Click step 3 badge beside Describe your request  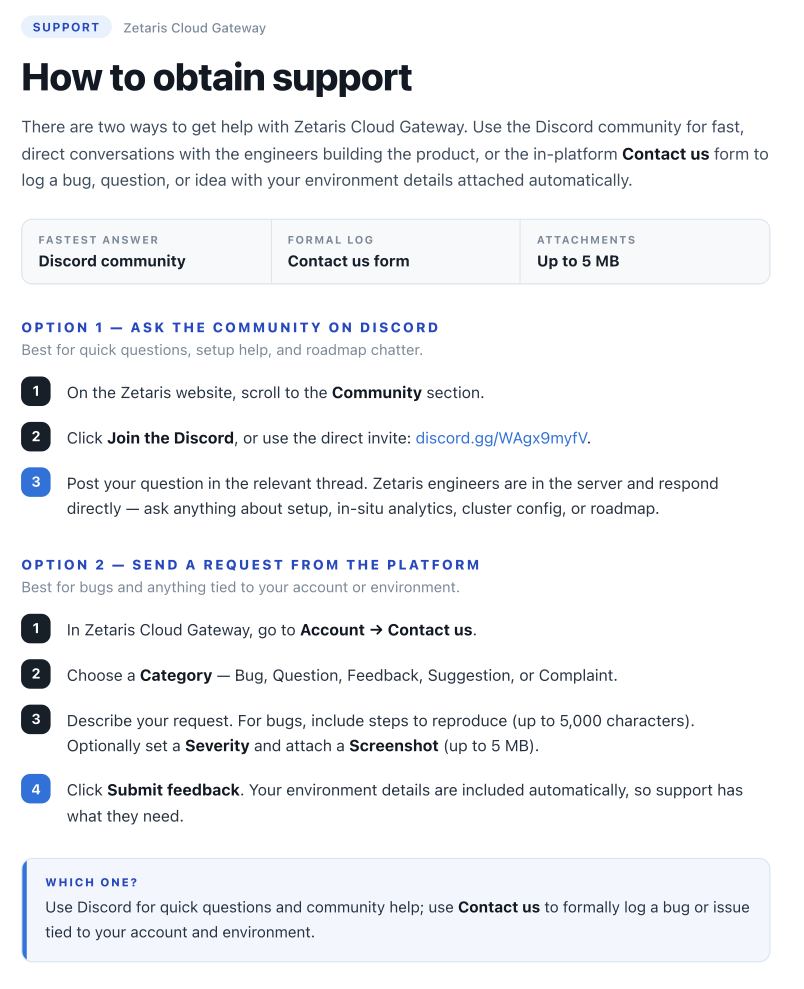36,719
